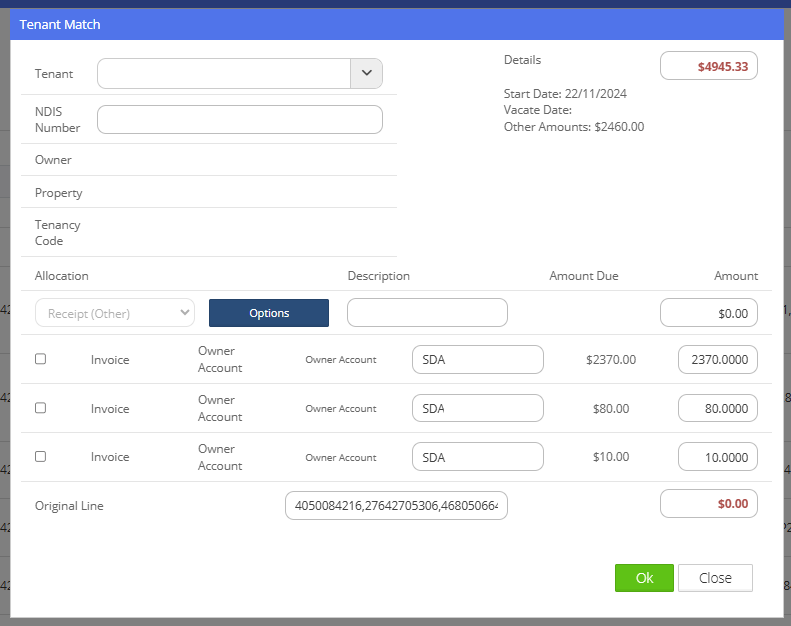Select the $0.00 amount field in Receipt row
The width and height of the screenshot is (791, 626).
709,313
